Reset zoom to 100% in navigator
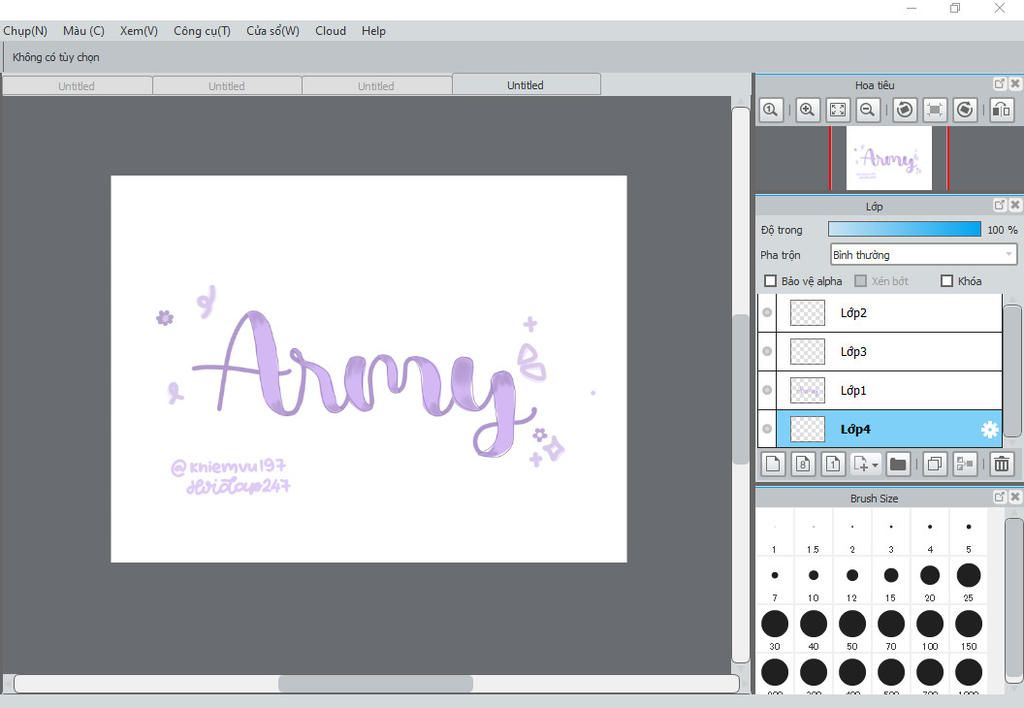 [771, 110]
